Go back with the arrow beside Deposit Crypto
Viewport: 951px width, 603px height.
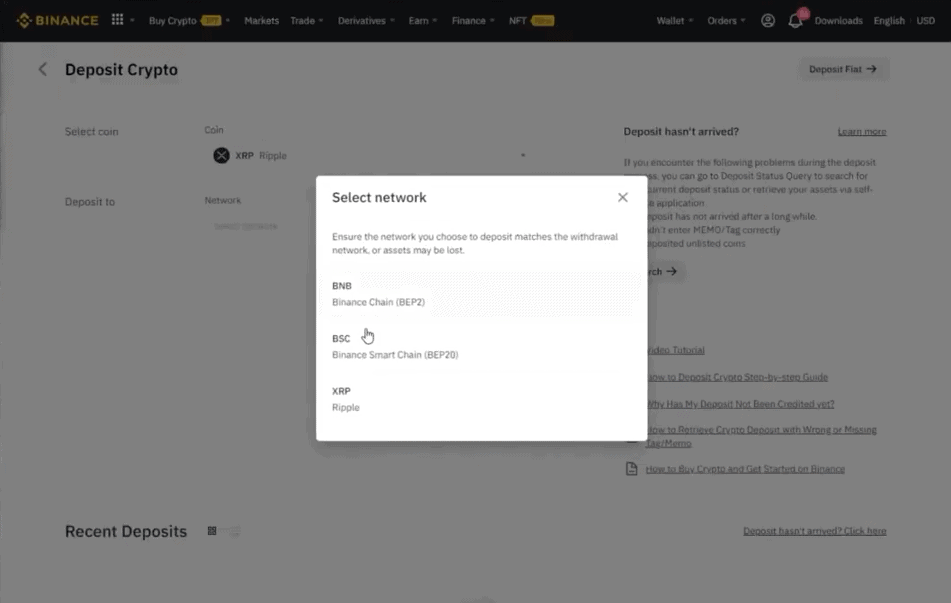click(42, 69)
